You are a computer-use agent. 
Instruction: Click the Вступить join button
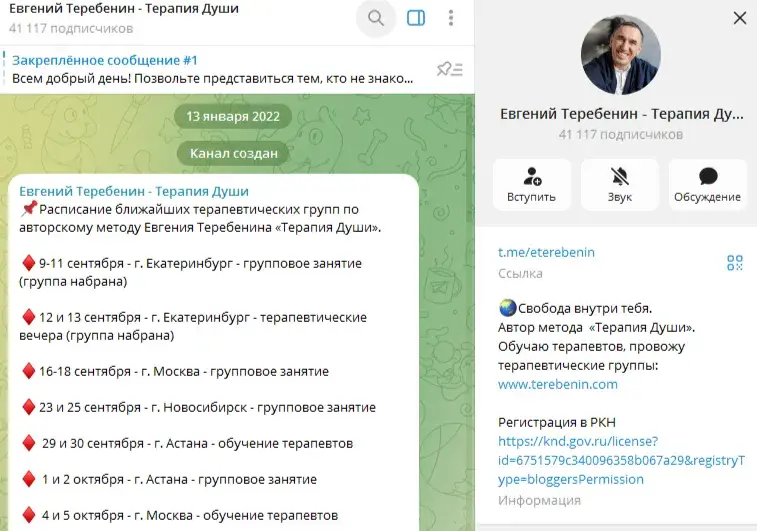coord(532,184)
